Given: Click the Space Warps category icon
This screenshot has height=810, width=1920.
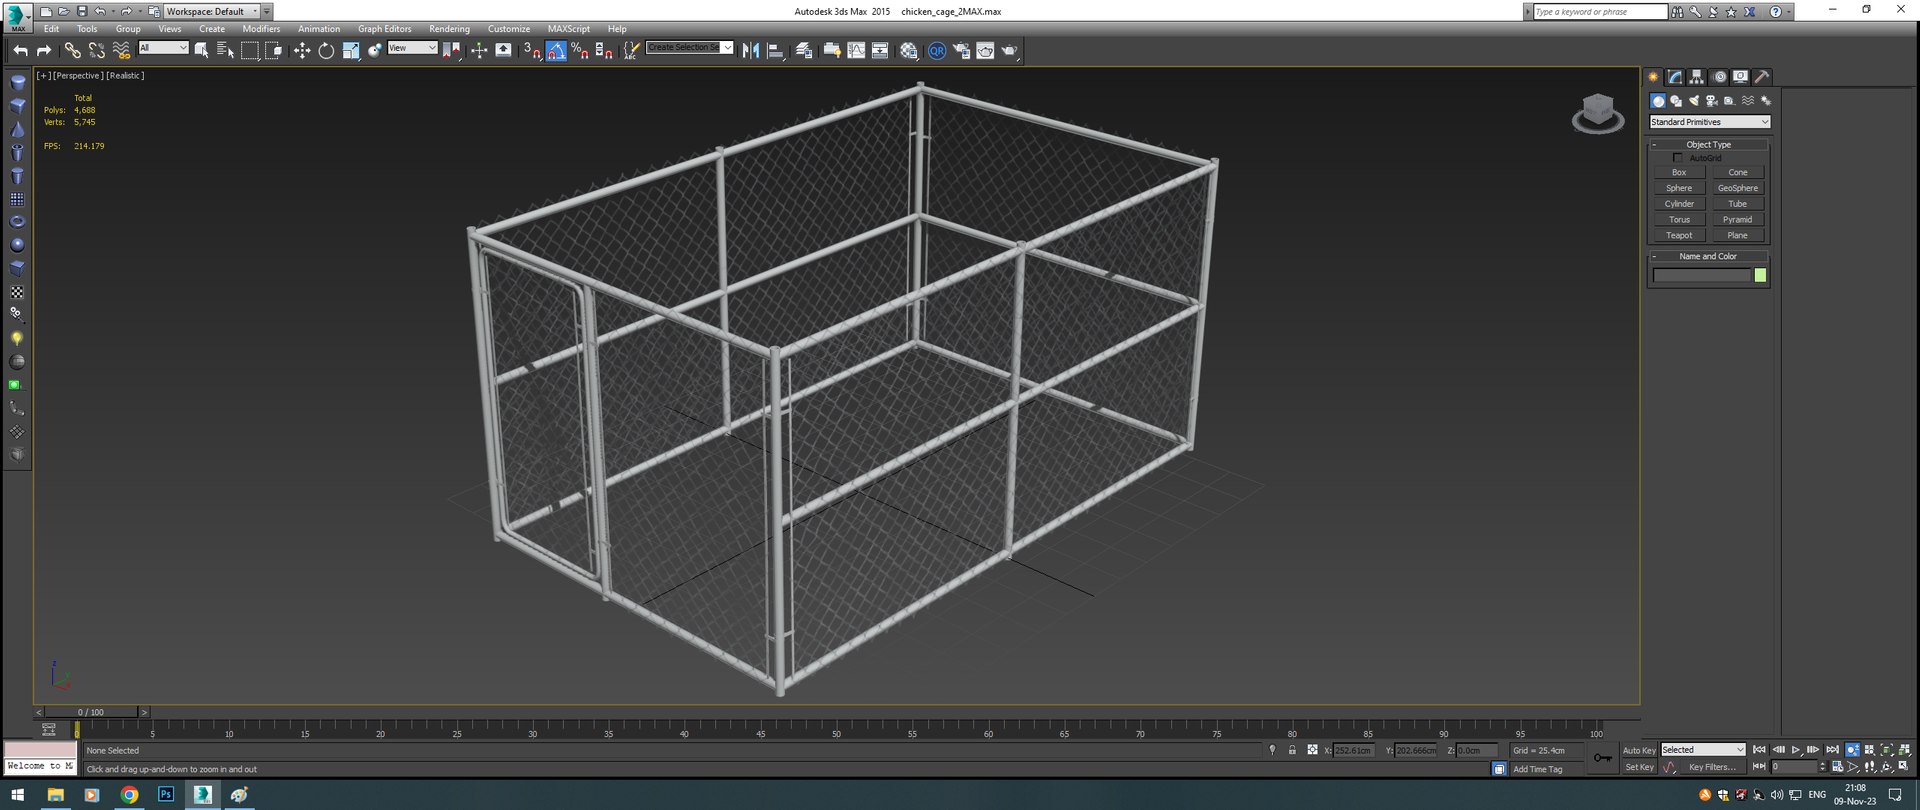Looking at the screenshot, I should (1748, 101).
